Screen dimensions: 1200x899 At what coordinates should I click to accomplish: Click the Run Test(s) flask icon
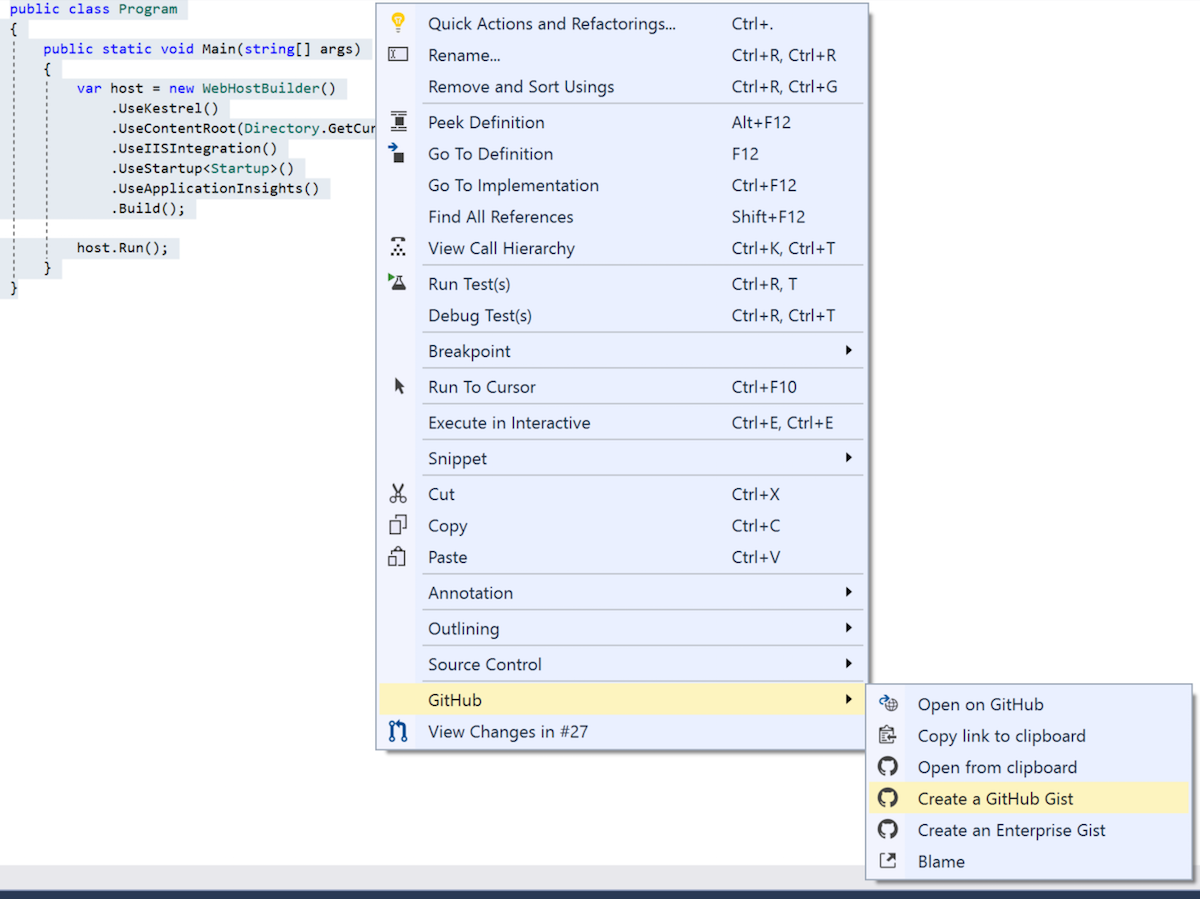point(397,283)
